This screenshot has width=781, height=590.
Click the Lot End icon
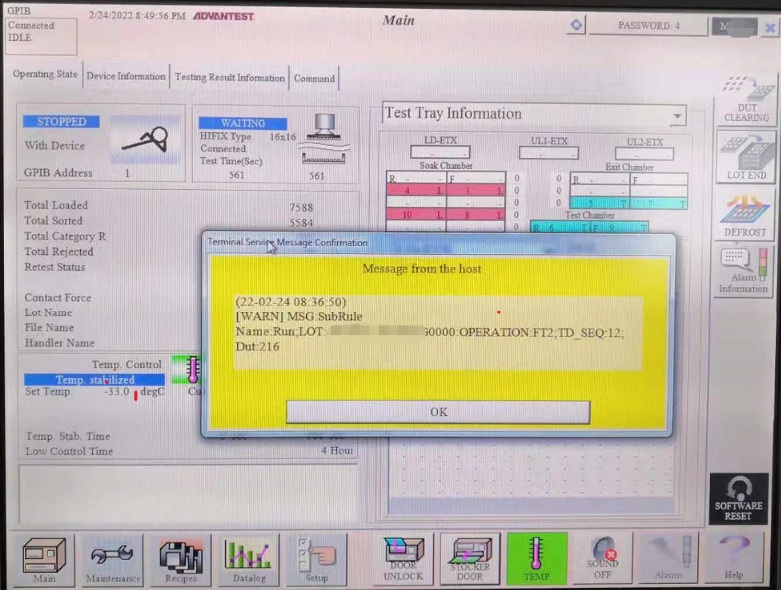coord(745,156)
